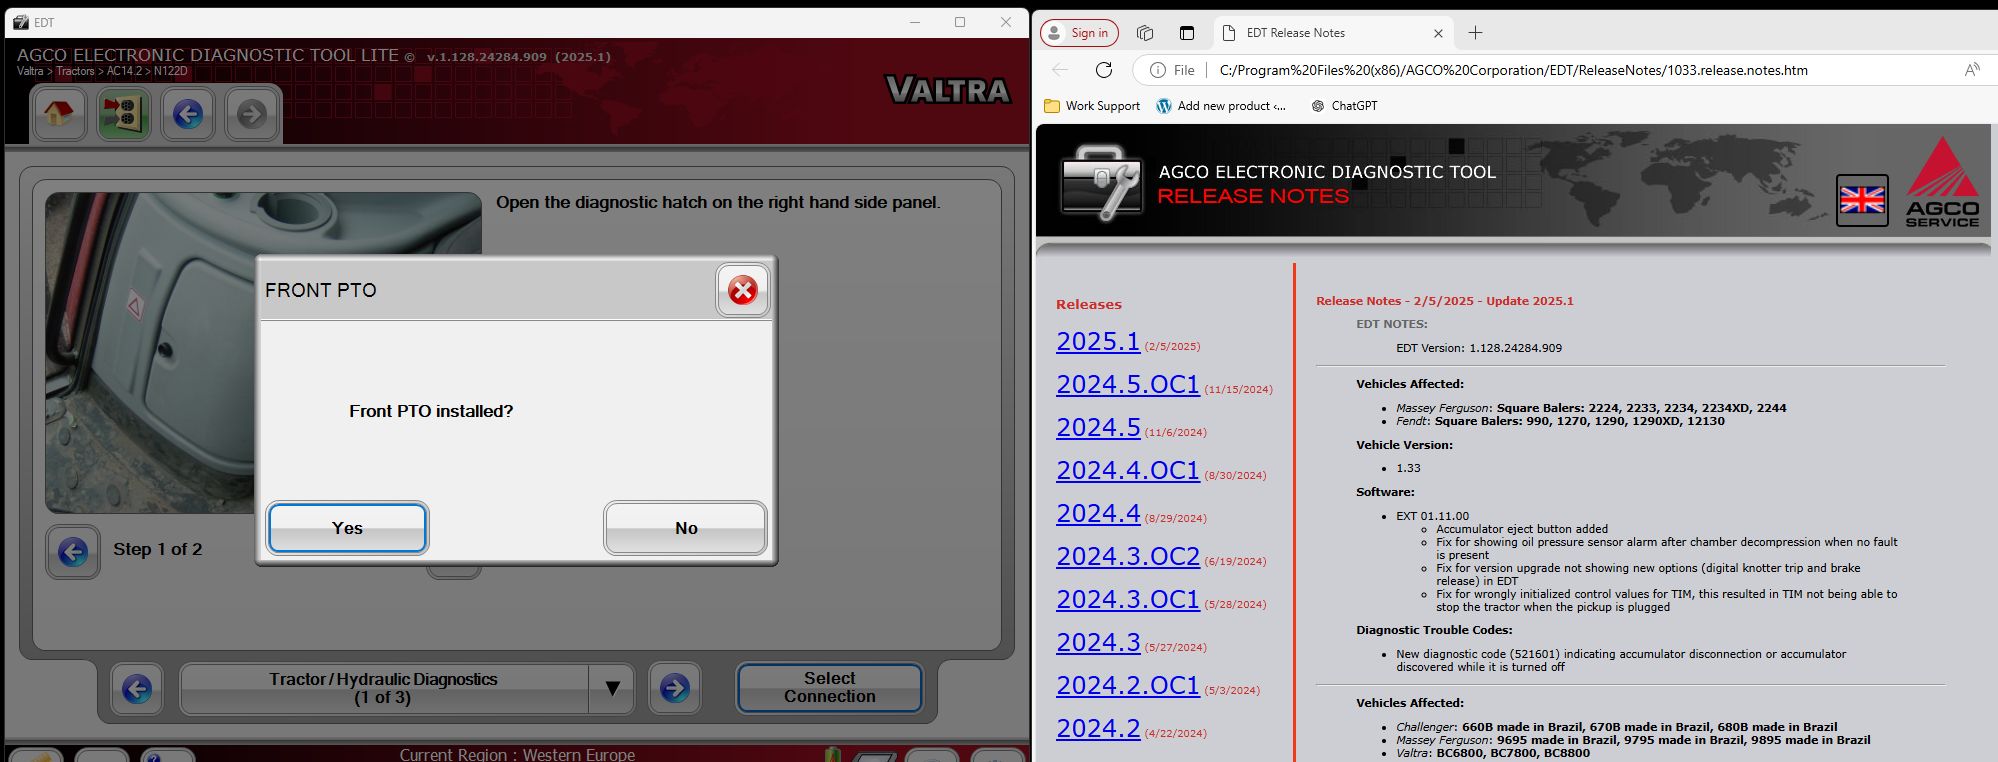This screenshot has width=1998, height=762.
Task: Open the Add new product bookmark
Action: 1221,106
